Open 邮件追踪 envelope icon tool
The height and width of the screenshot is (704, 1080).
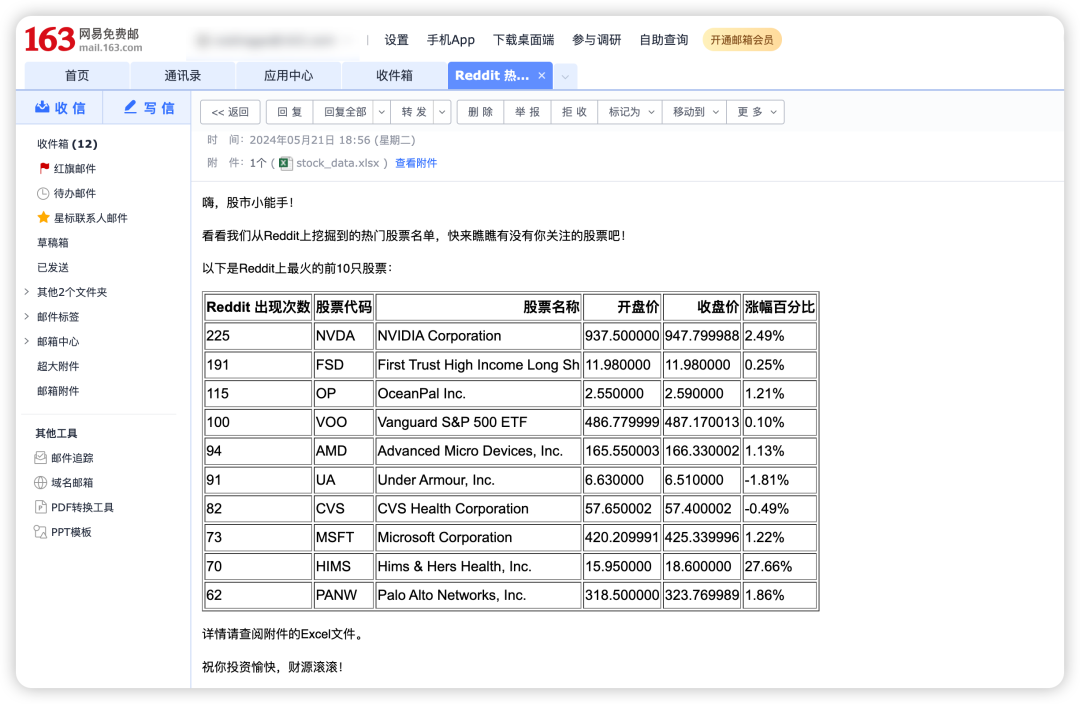point(41,458)
